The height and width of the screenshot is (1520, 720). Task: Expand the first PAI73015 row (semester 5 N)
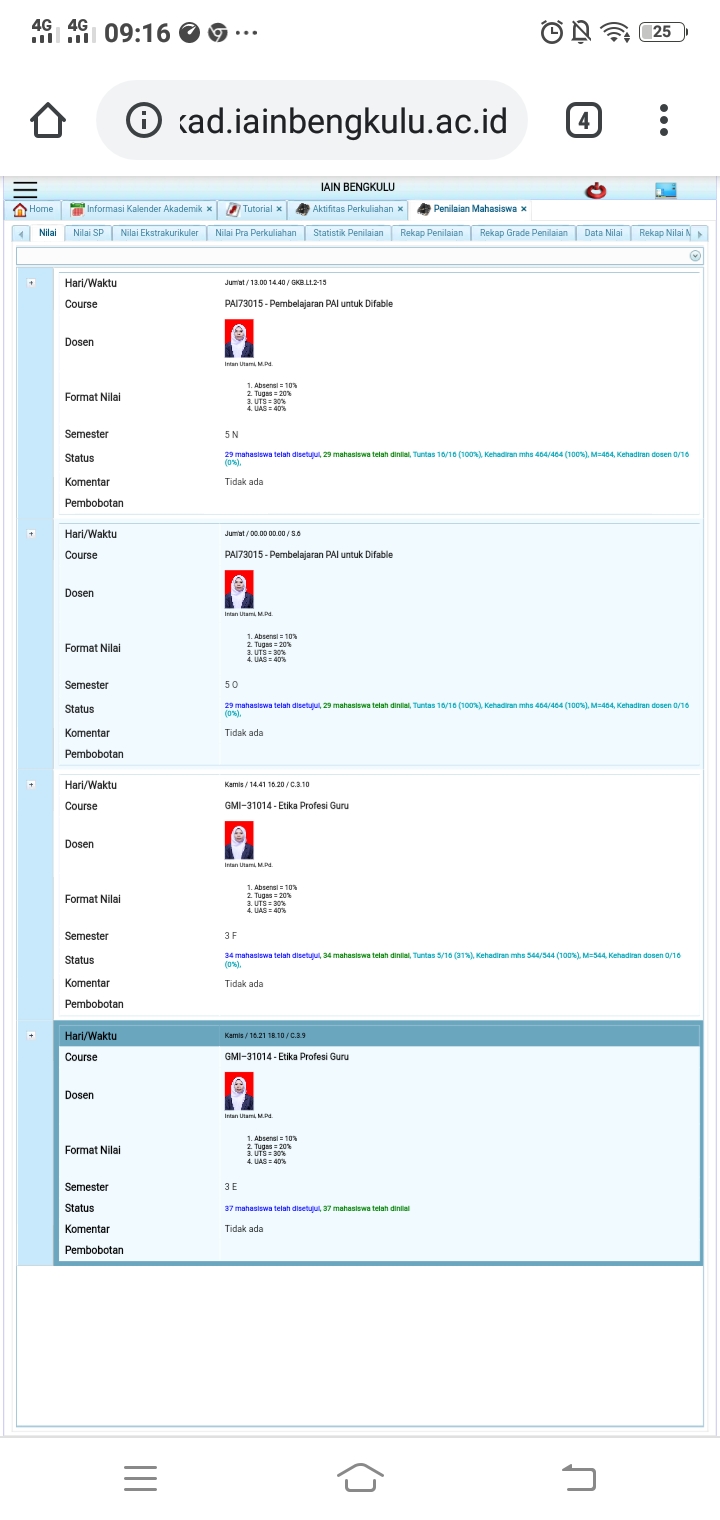(31, 283)
